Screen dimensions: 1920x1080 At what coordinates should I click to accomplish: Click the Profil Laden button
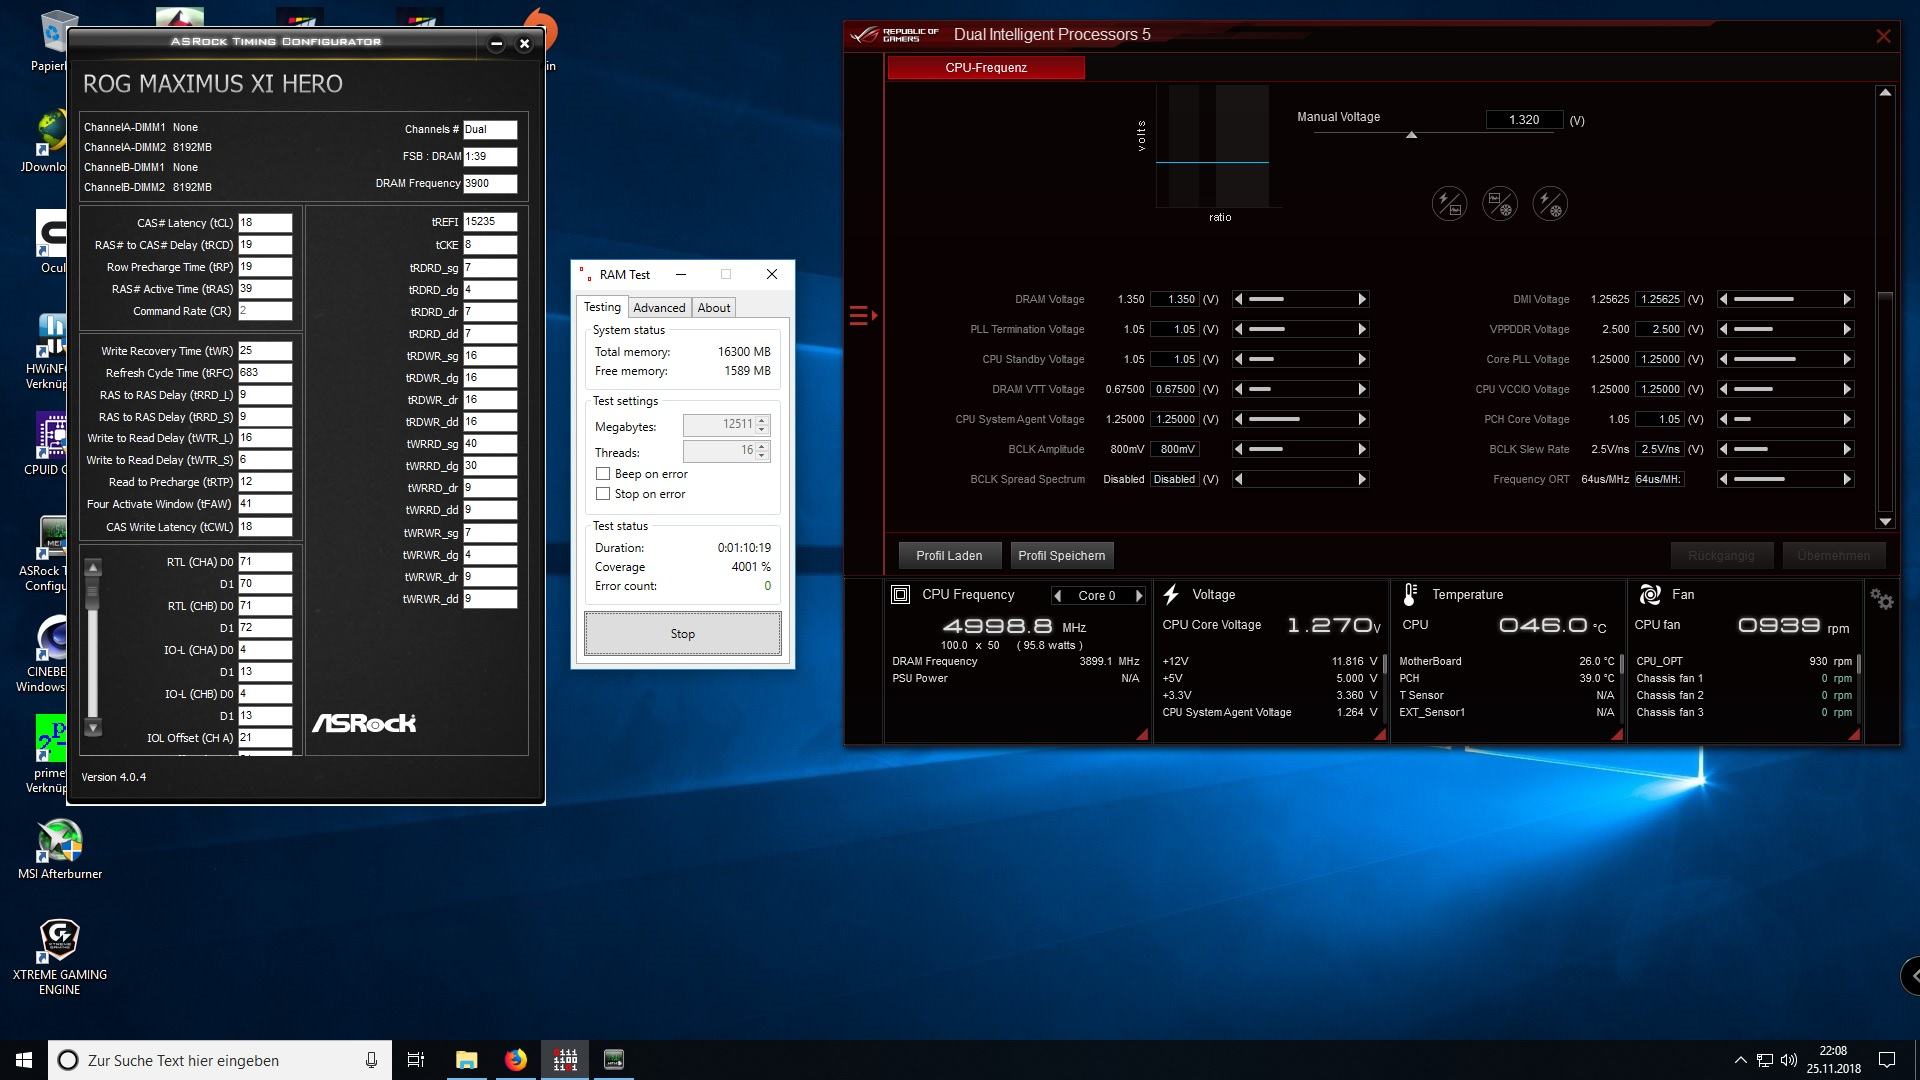(949, 556)
